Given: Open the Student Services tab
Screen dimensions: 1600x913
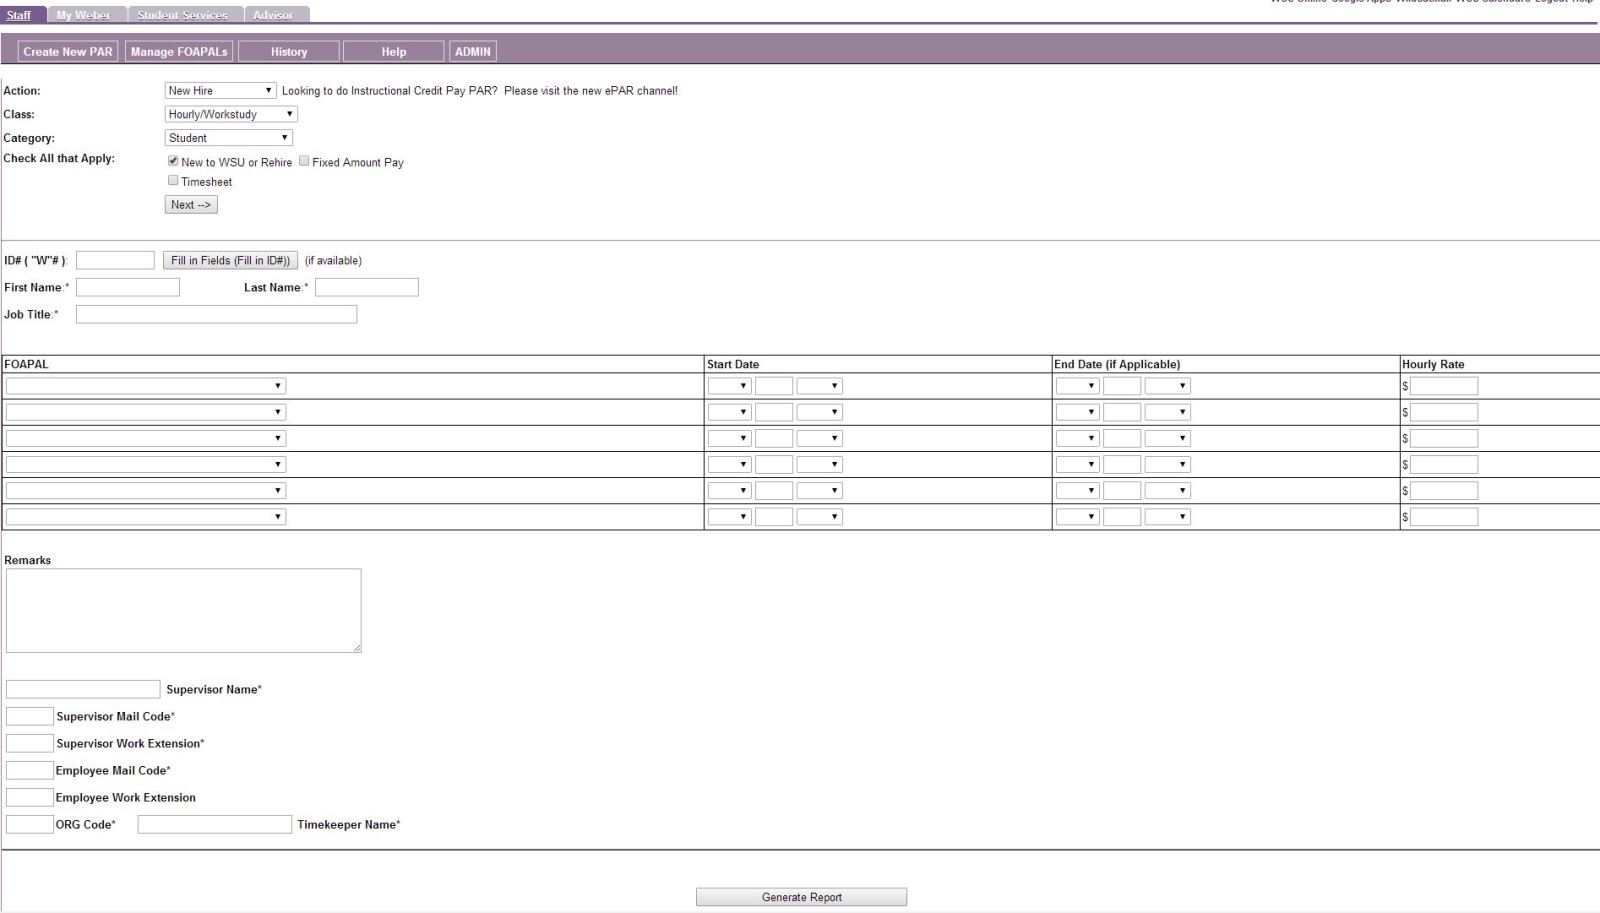Looking at the screenshot, I should pos(183,15).
